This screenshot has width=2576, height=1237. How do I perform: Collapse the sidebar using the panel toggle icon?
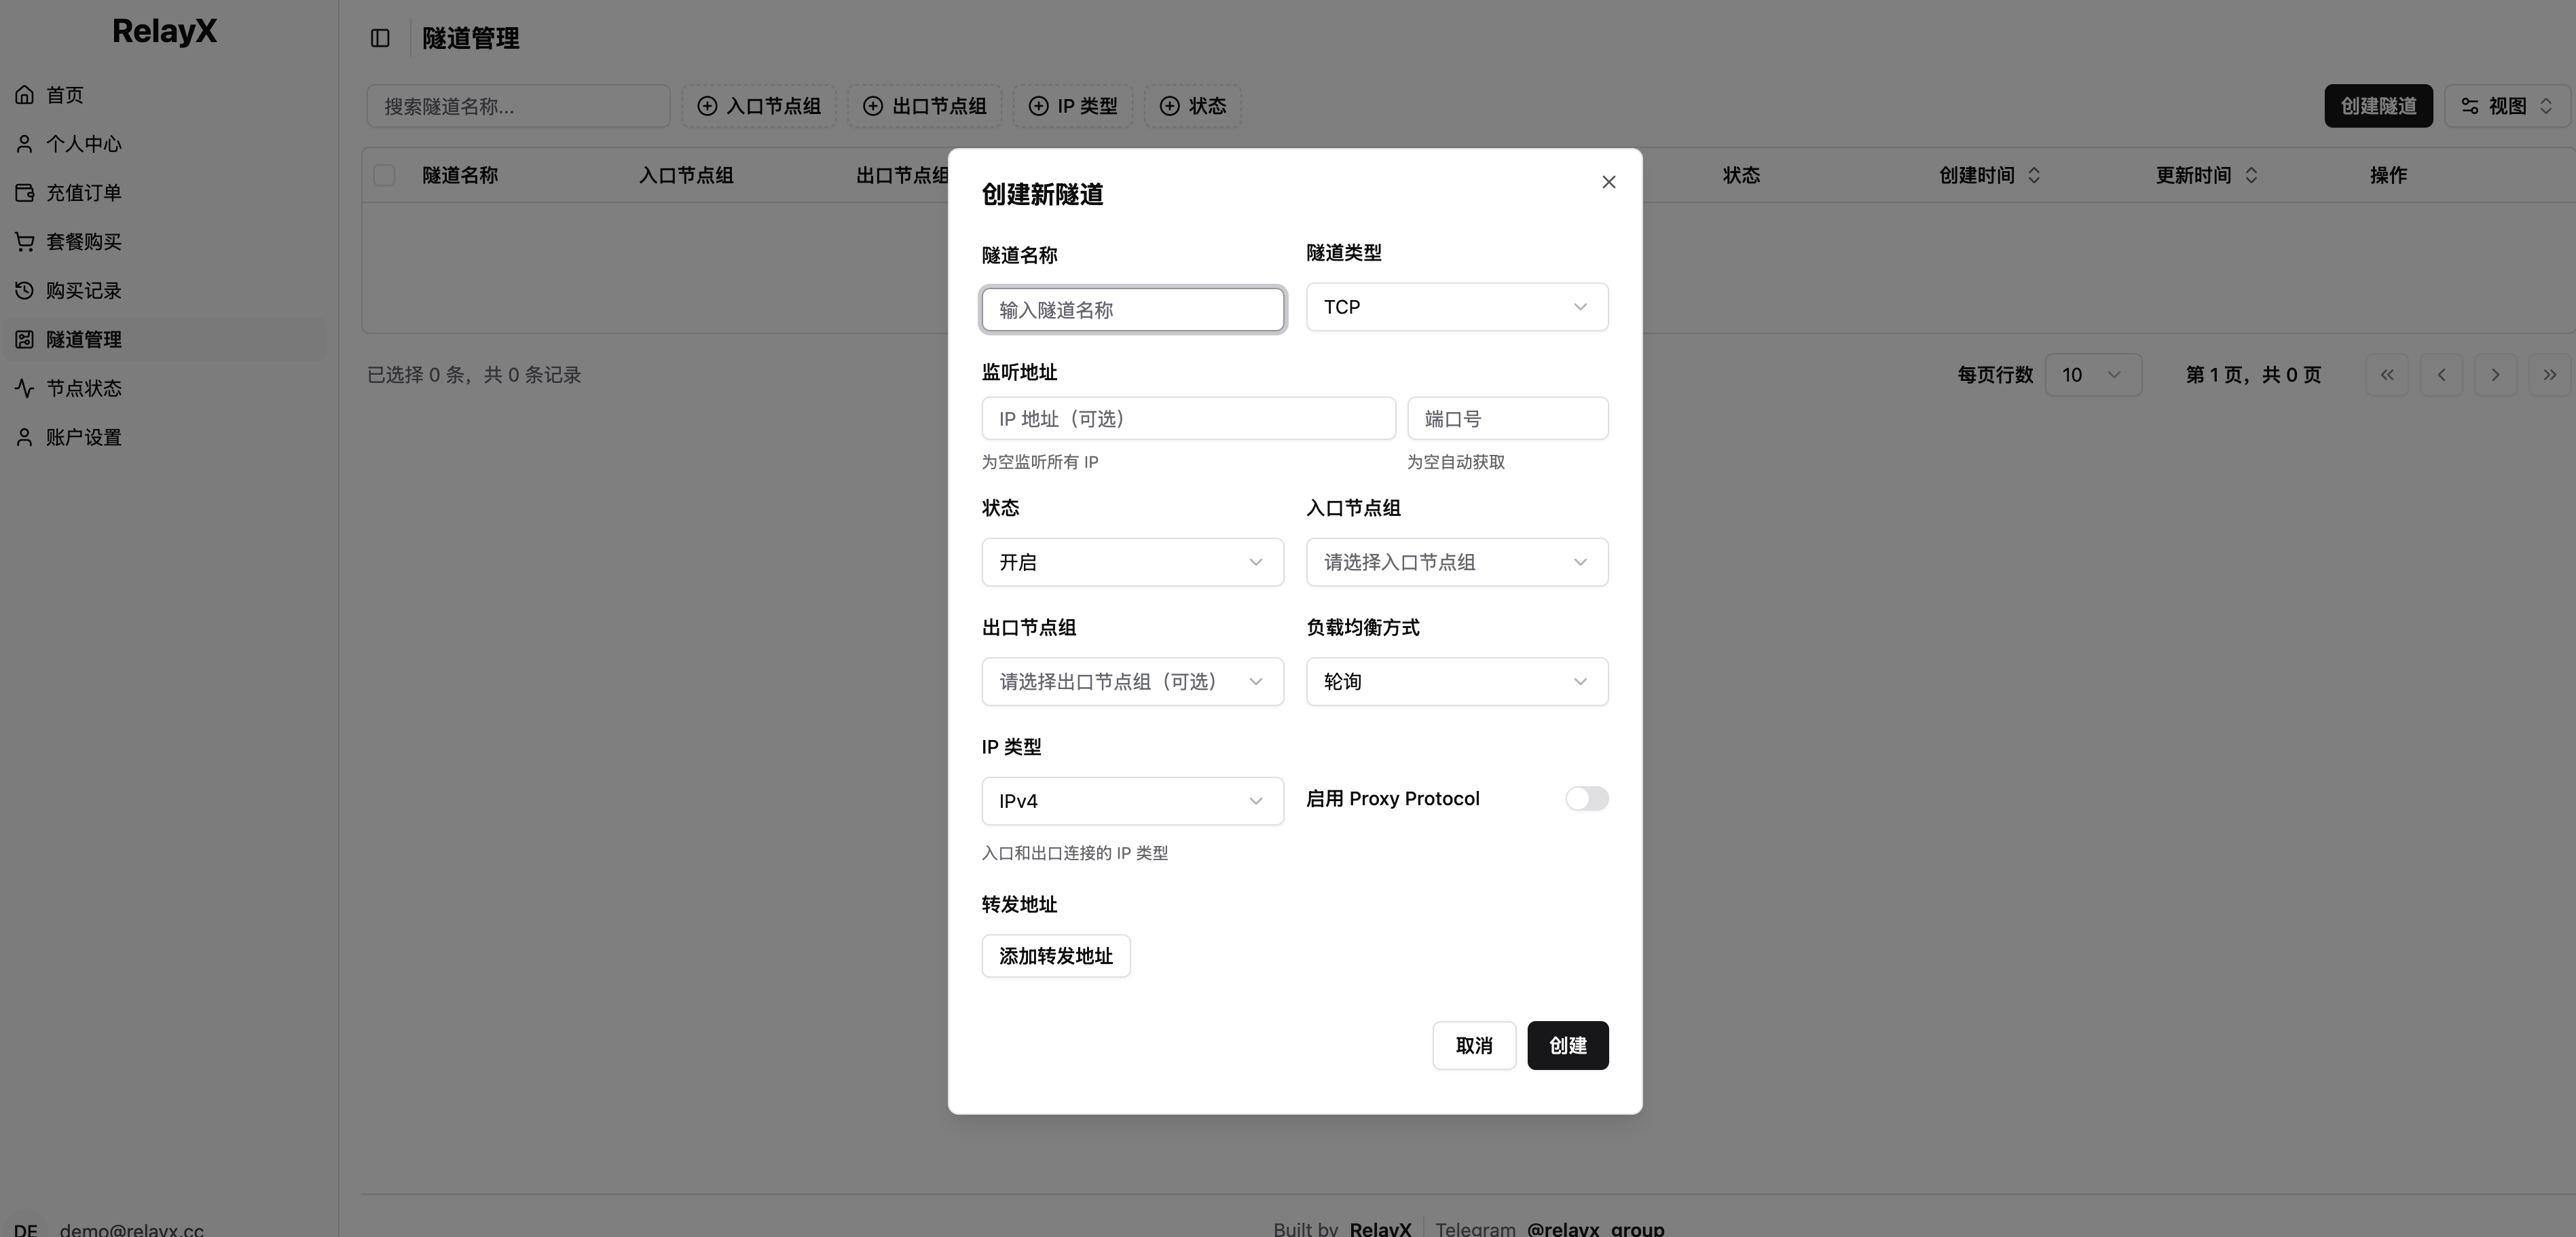pyautogui.click(x=380, y=38)
